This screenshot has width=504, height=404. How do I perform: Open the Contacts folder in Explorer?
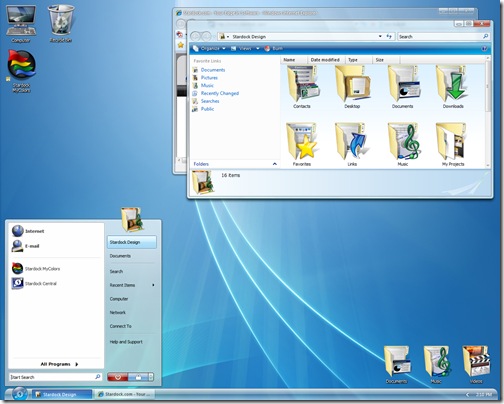pos(302,87)
